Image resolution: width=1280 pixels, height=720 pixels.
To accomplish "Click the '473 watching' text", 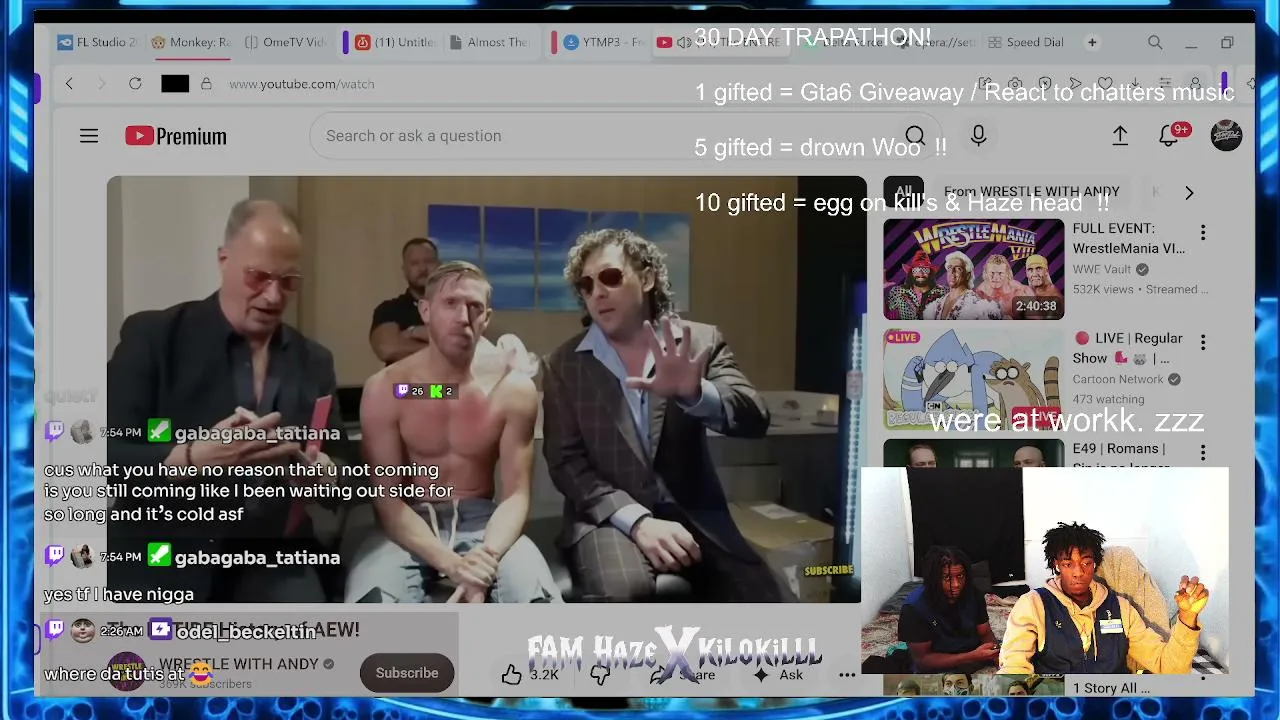I will click(1109, 399).
